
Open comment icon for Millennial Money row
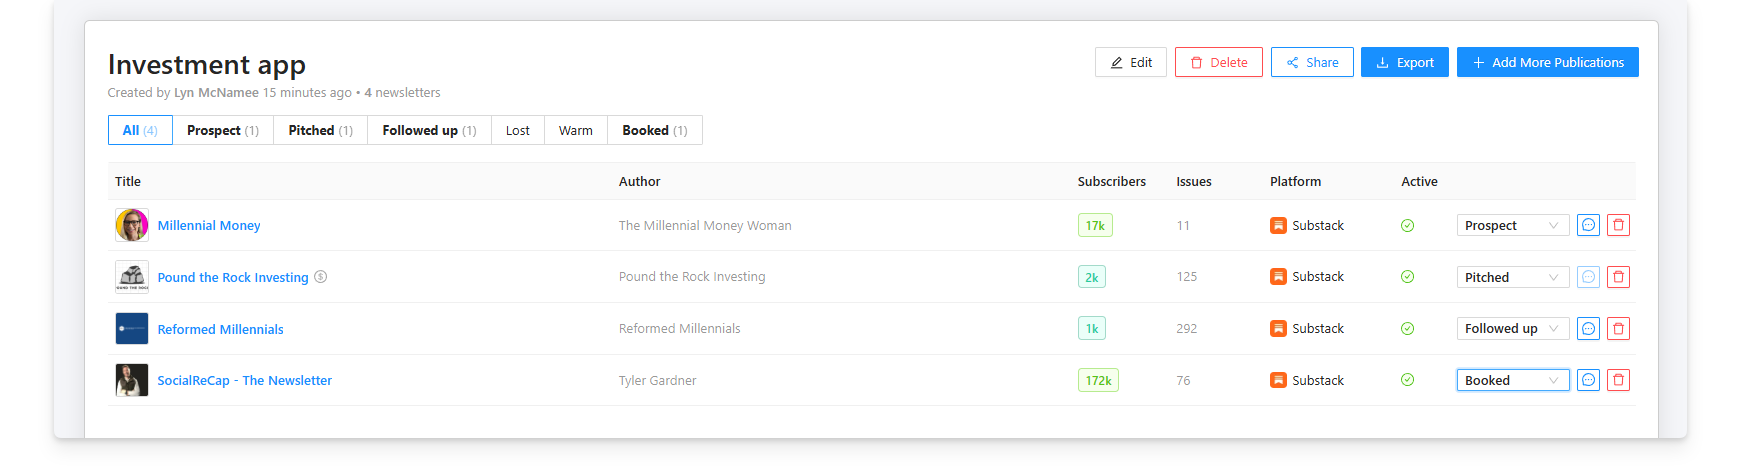(x=1588, y=225)
